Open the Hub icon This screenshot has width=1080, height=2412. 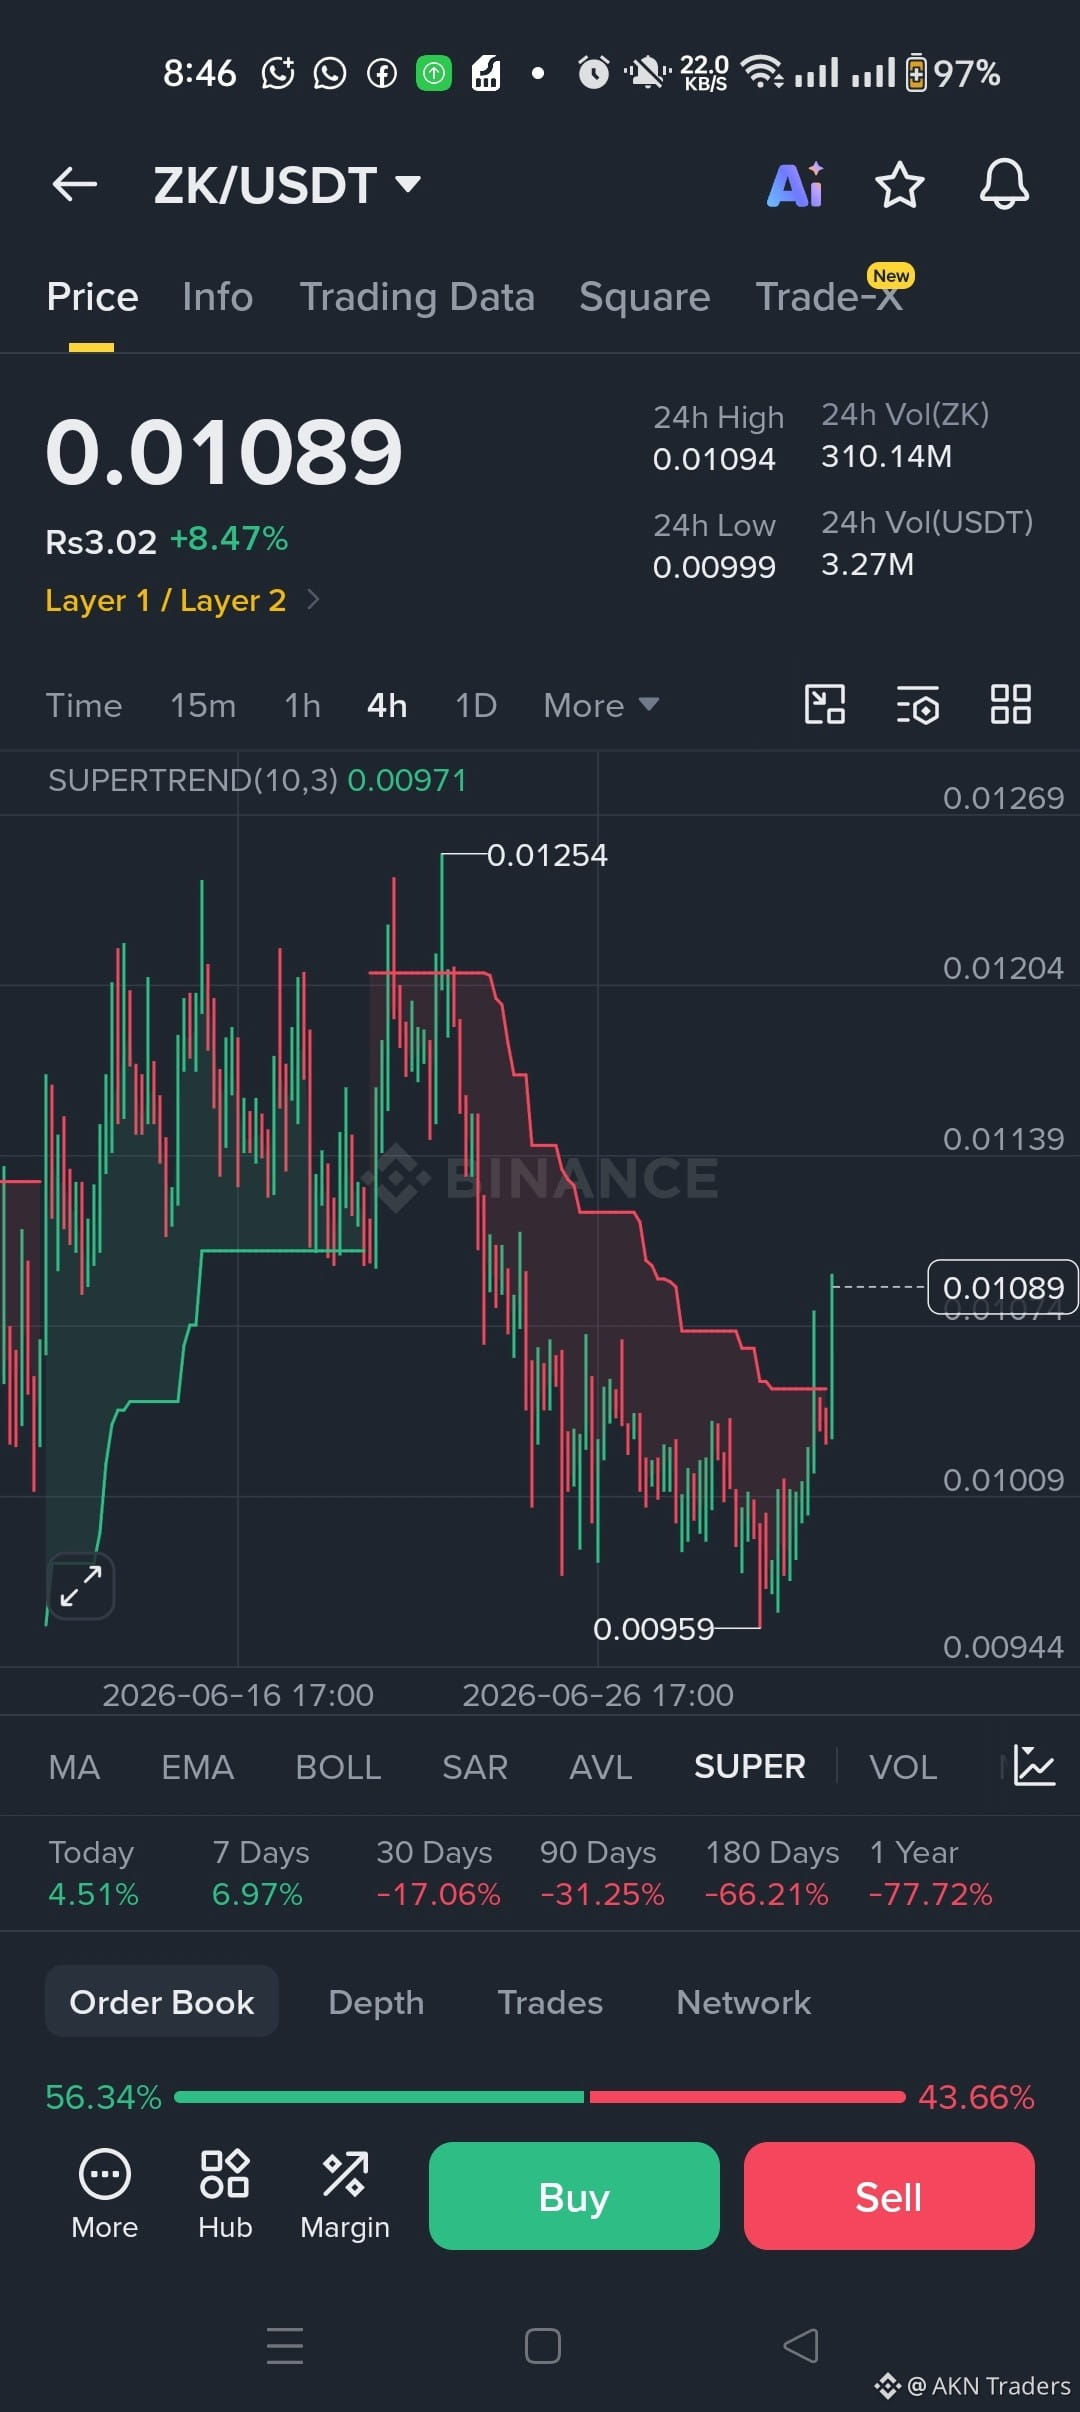225,2194
